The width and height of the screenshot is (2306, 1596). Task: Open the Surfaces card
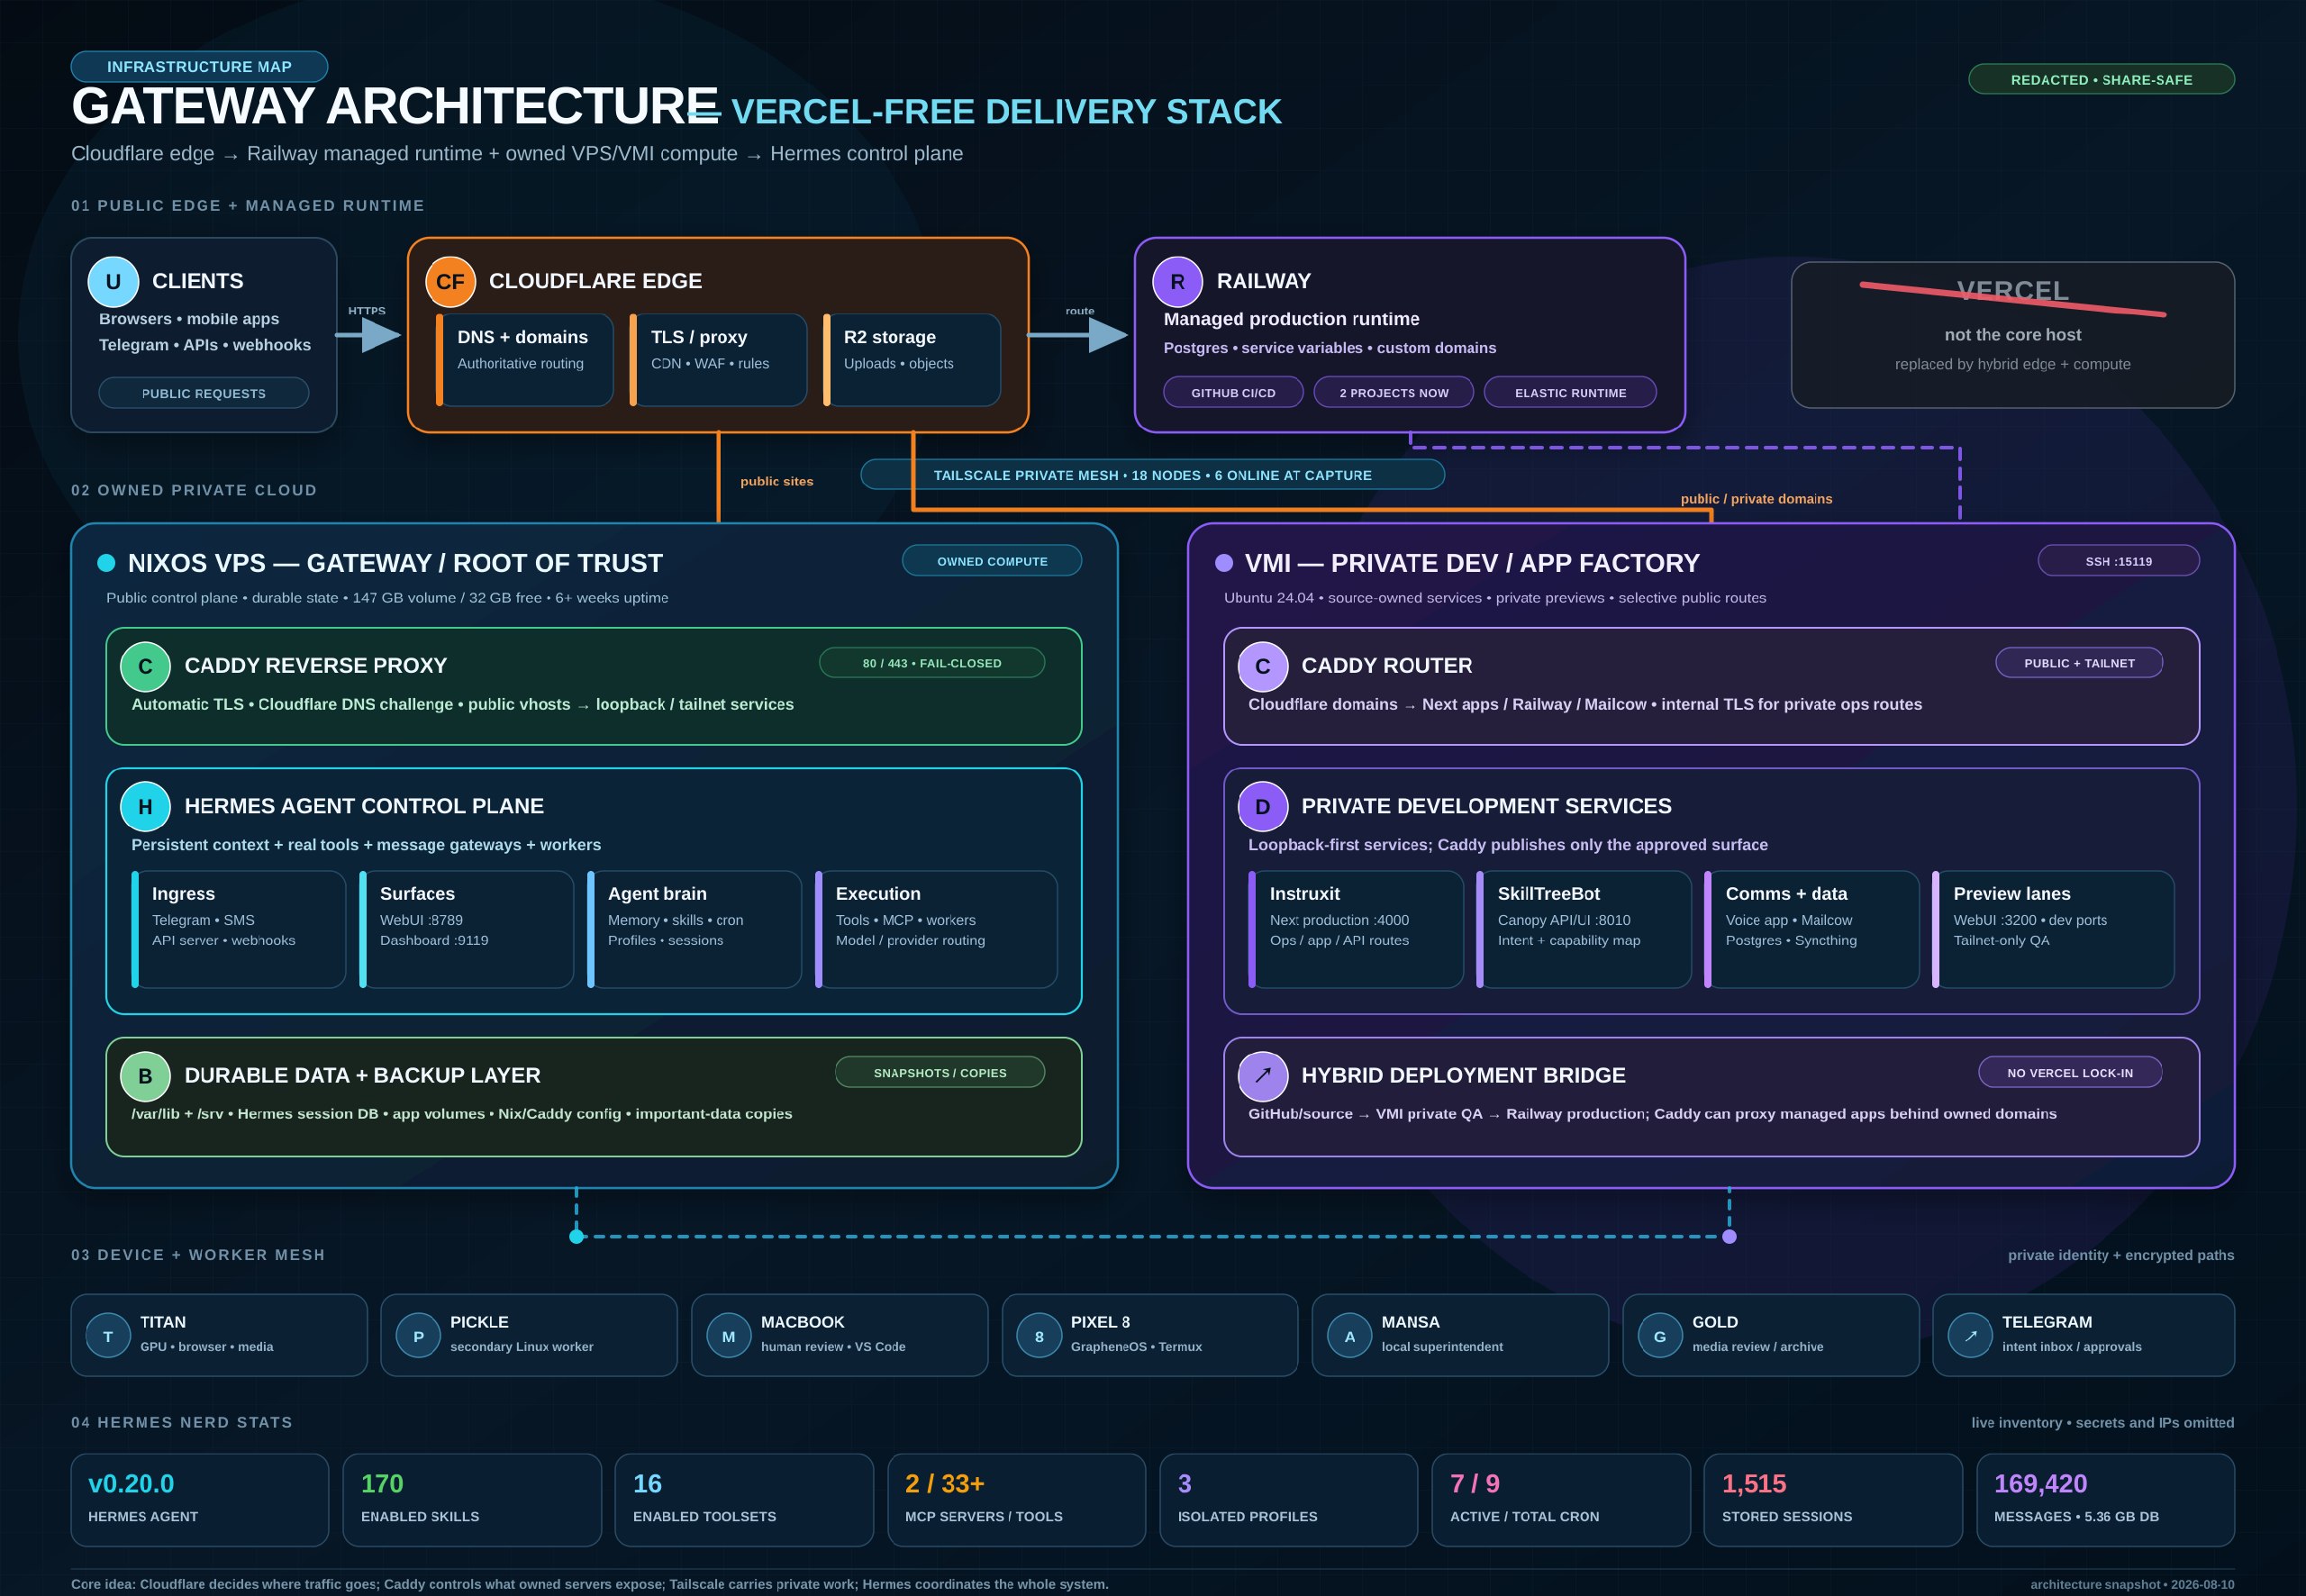click(x=466, y=929)
